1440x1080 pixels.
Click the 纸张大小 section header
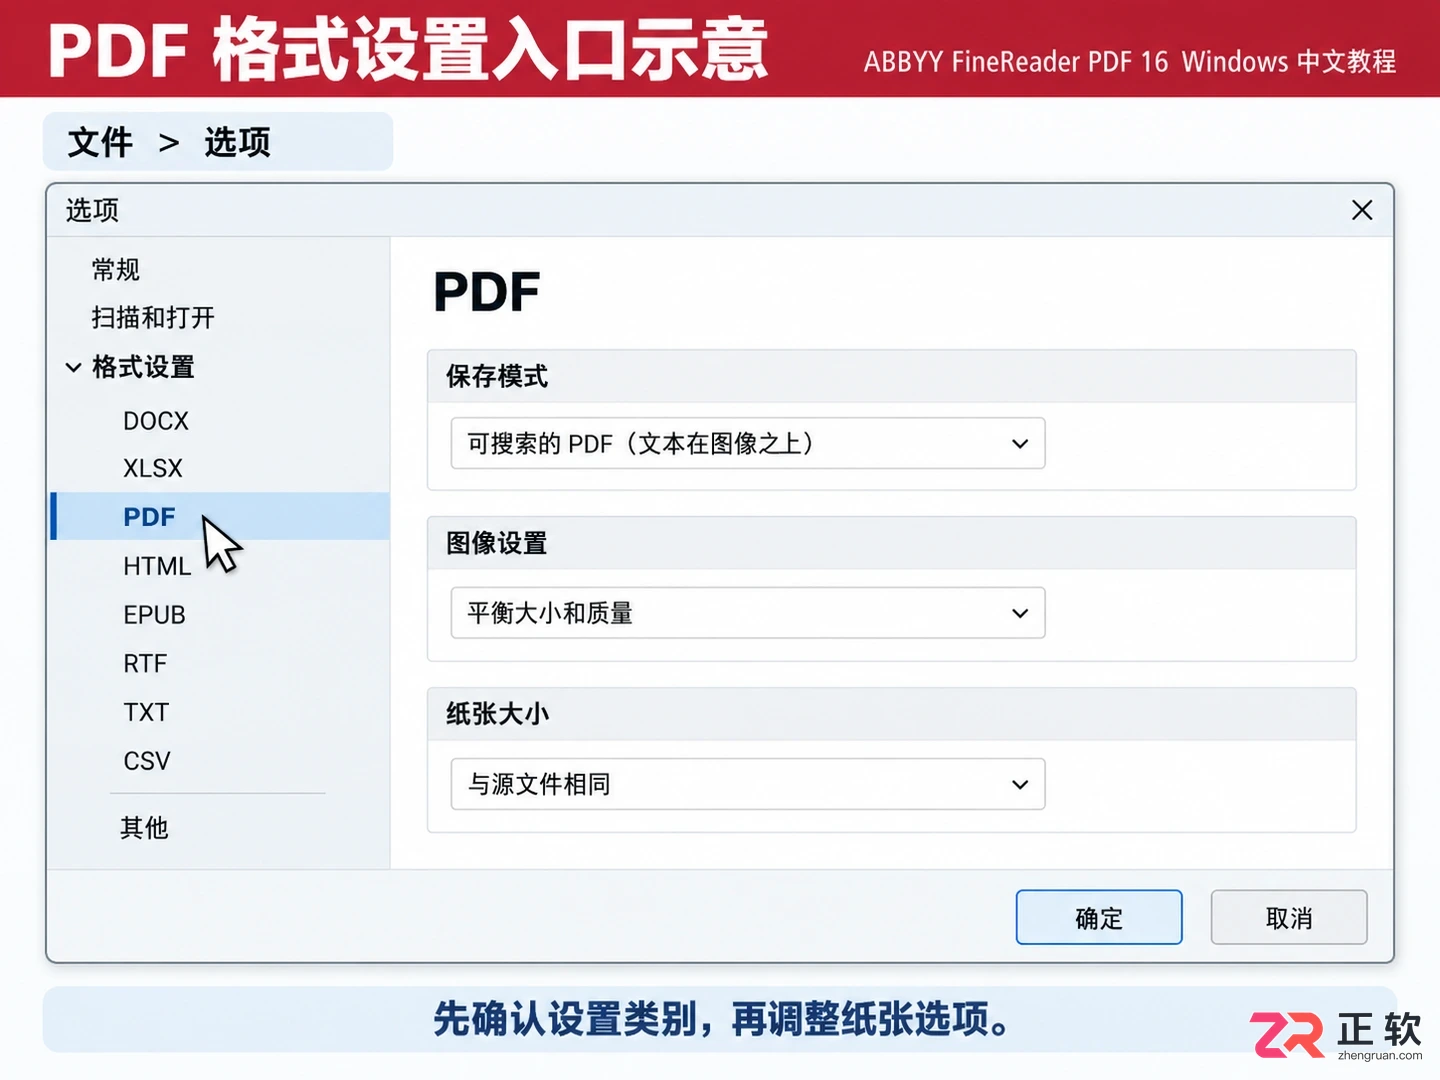point(891,714)
